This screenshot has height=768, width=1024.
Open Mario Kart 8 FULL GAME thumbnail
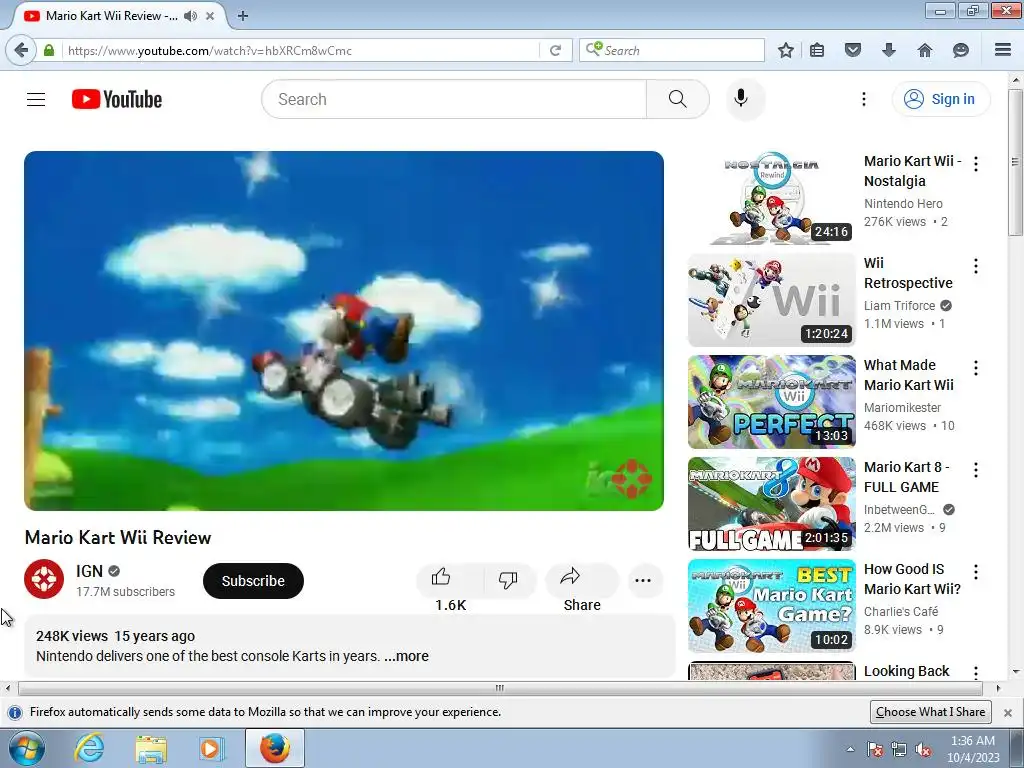tap(771, 504)
